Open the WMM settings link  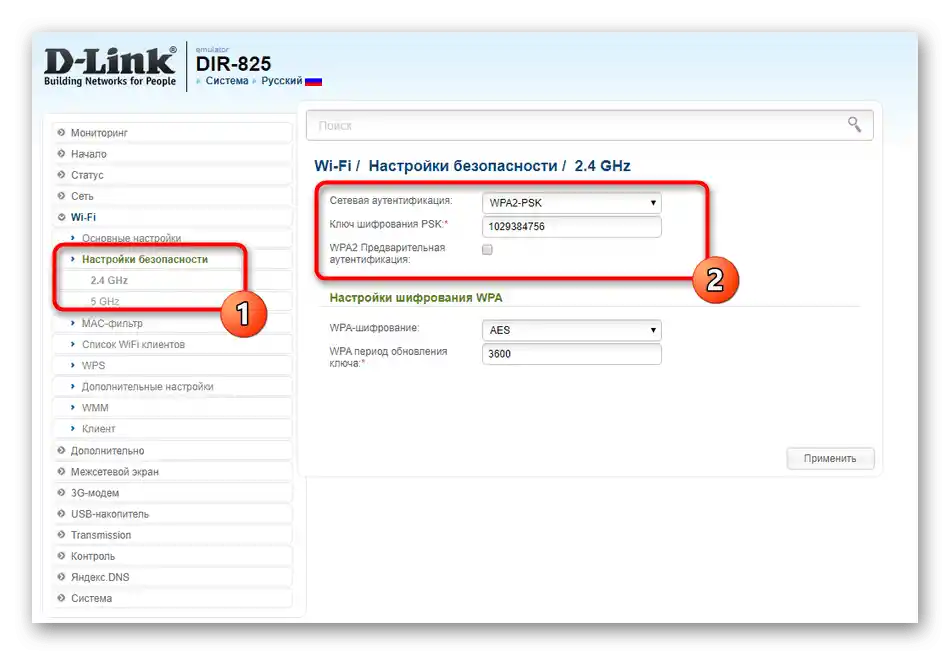click(x=95, y=408)
